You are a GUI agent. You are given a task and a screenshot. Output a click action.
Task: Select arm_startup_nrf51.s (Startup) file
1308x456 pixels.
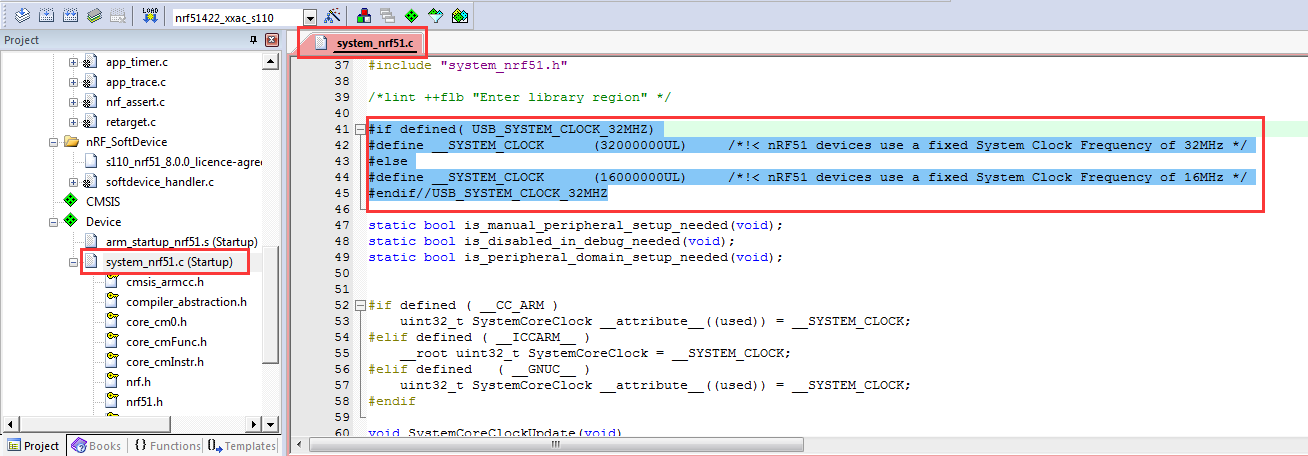coord(181,242)
